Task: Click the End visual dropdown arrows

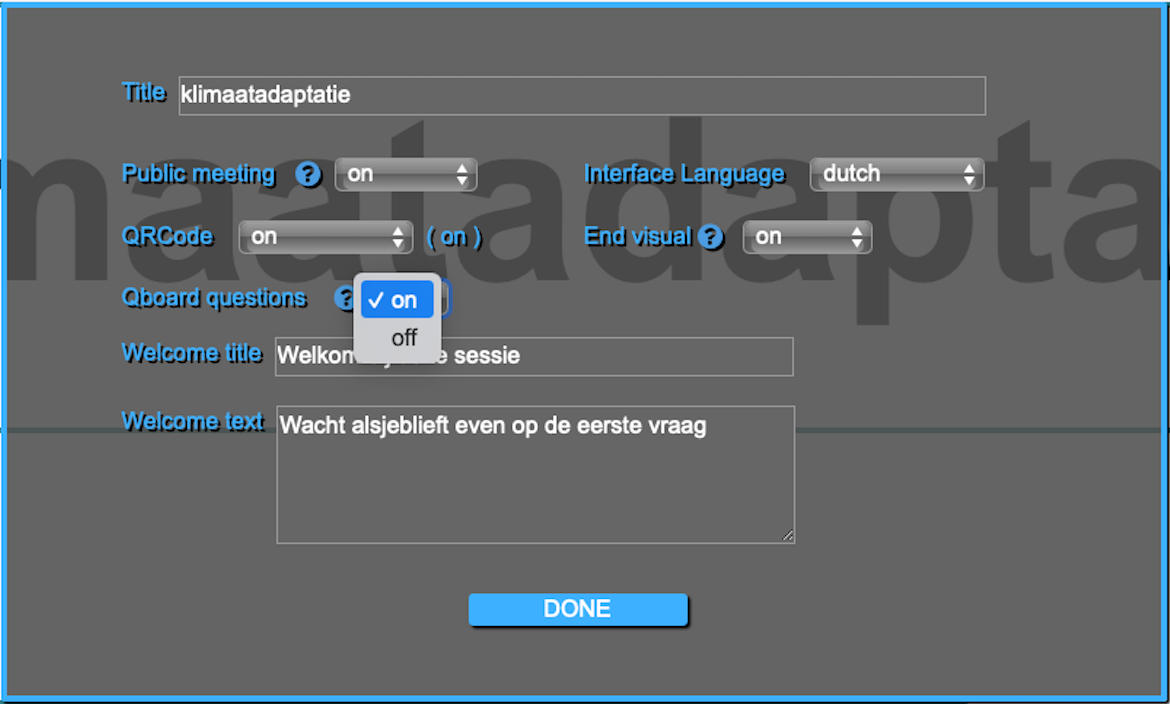Action: point(856,237)
